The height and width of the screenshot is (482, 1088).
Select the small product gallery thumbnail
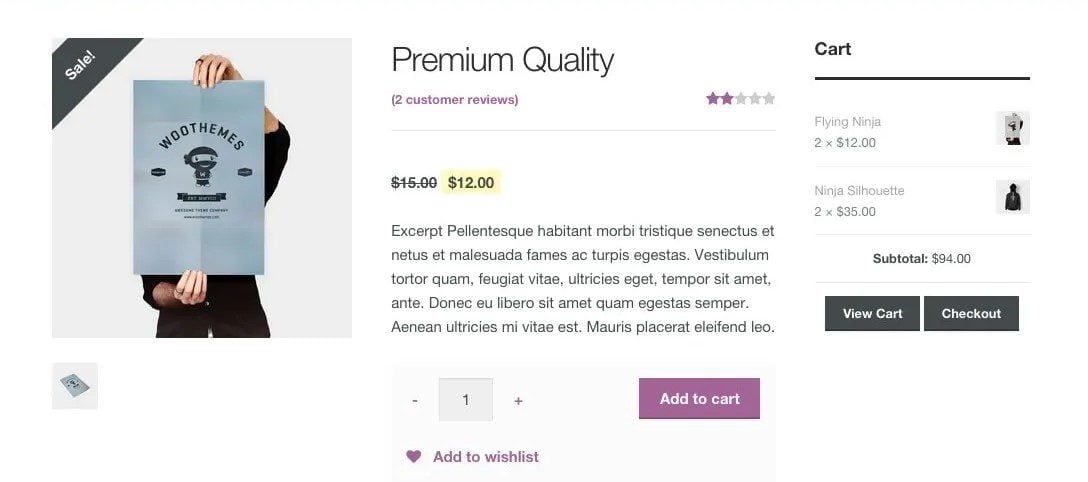click(x=75, y=386)
